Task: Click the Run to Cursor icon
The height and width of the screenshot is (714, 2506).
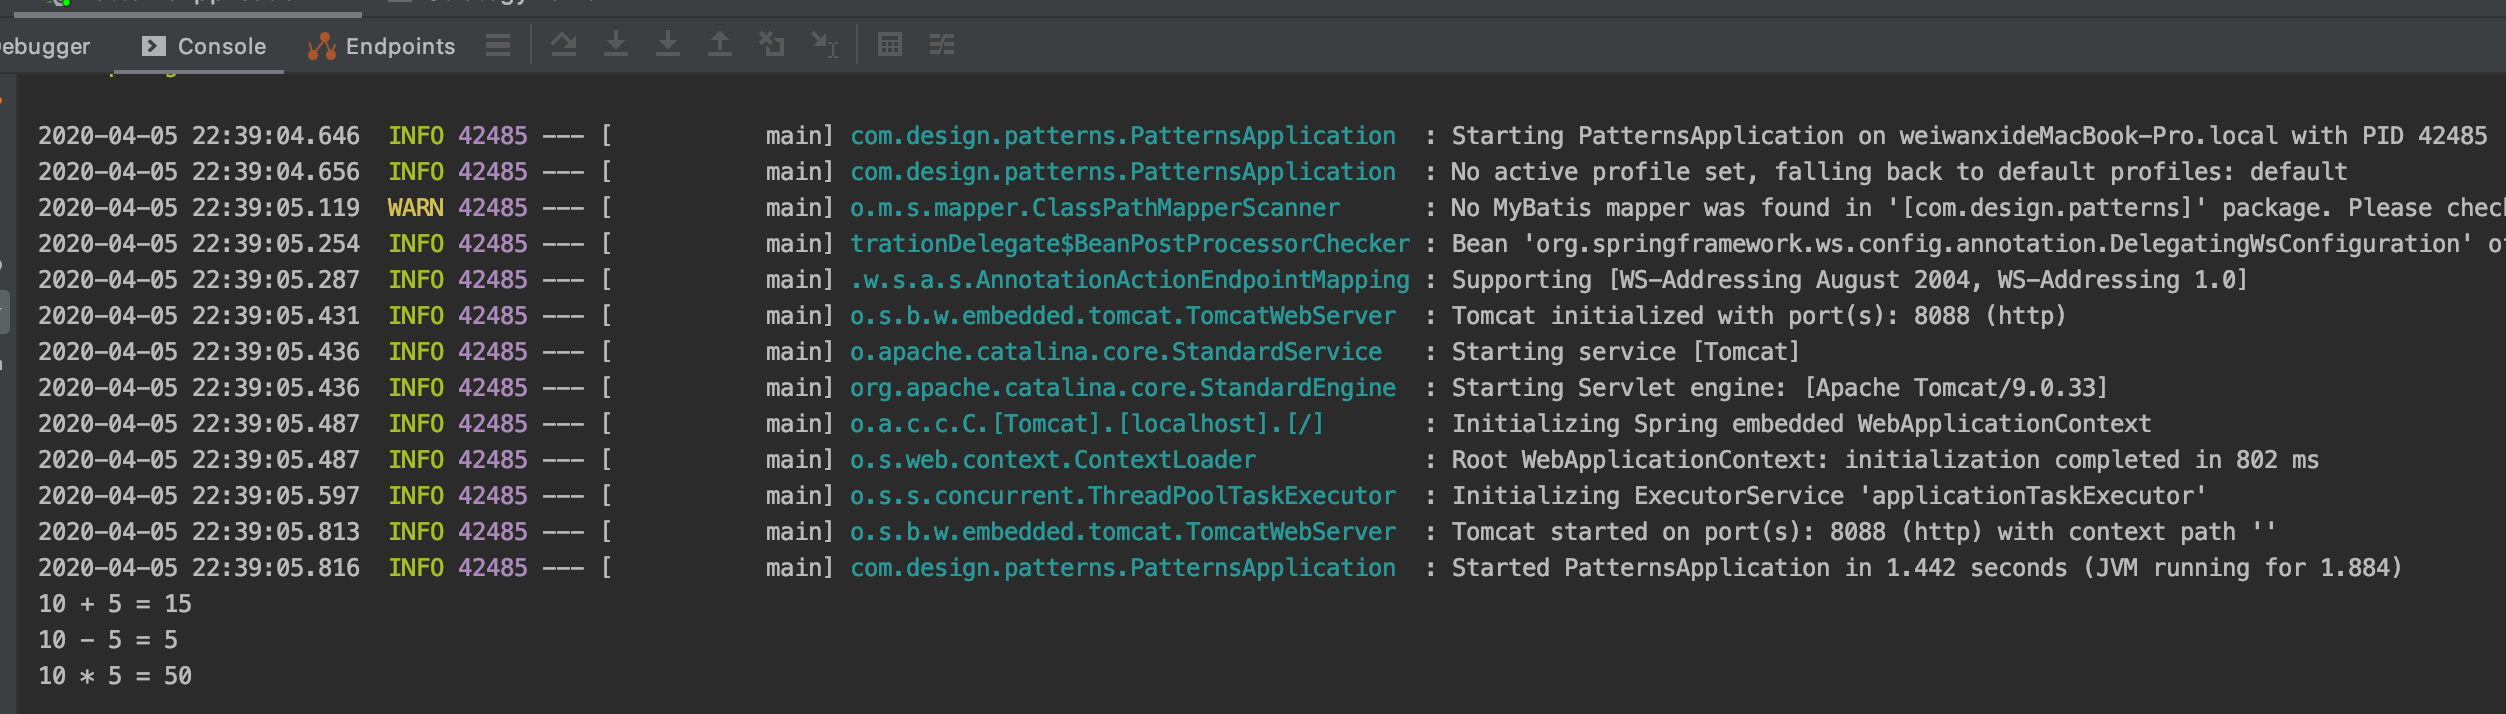Action: coord(825,45)
